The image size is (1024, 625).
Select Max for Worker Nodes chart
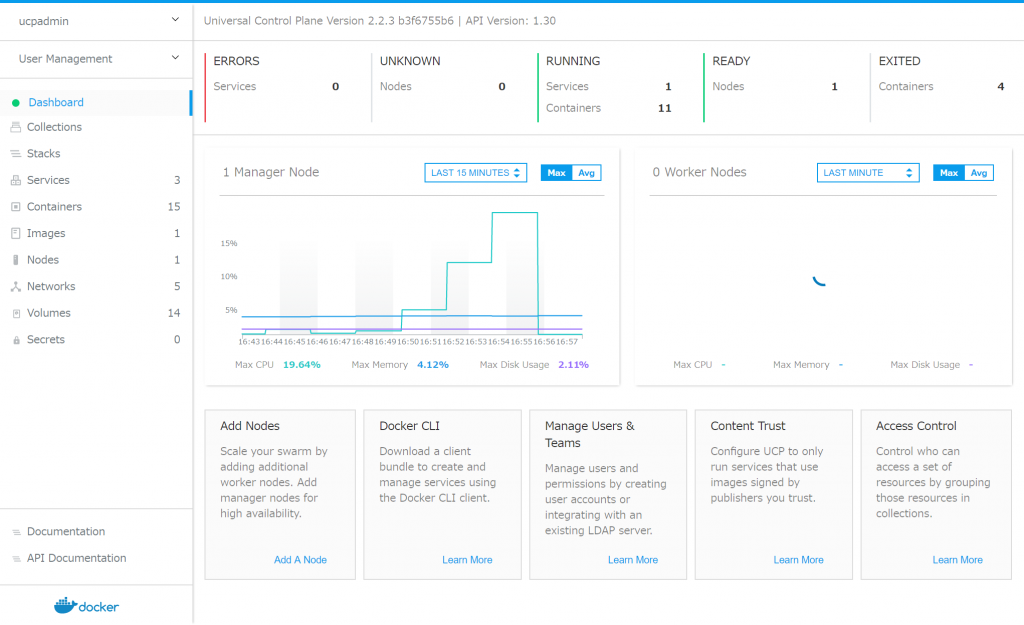[949, 173]
